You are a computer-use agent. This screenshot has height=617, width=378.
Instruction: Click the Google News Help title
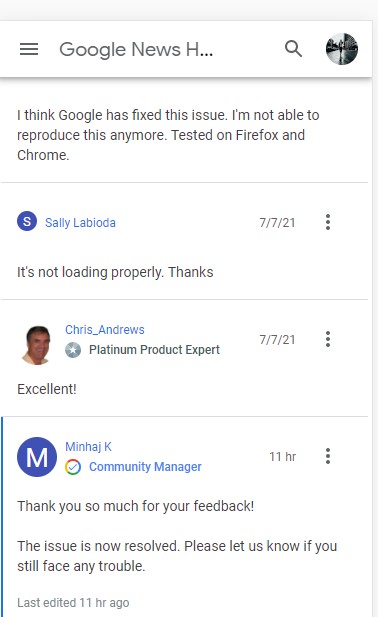tap(136, 50)
